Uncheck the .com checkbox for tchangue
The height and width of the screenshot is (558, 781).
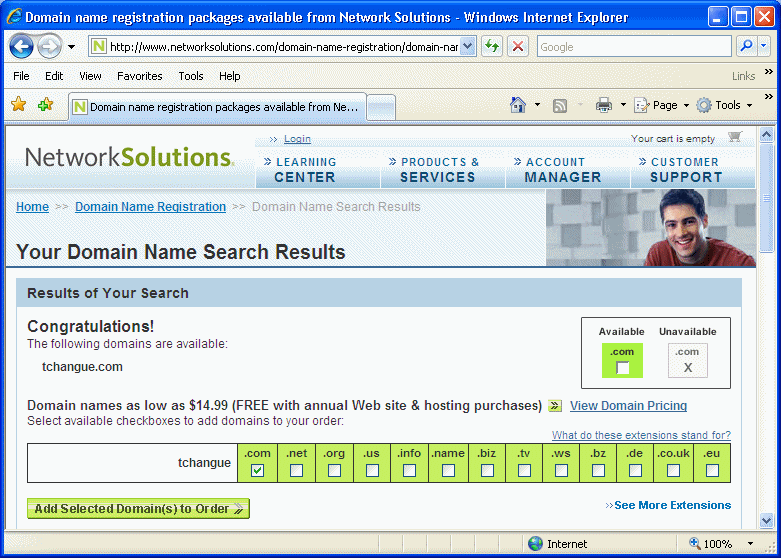click(257, 470)
